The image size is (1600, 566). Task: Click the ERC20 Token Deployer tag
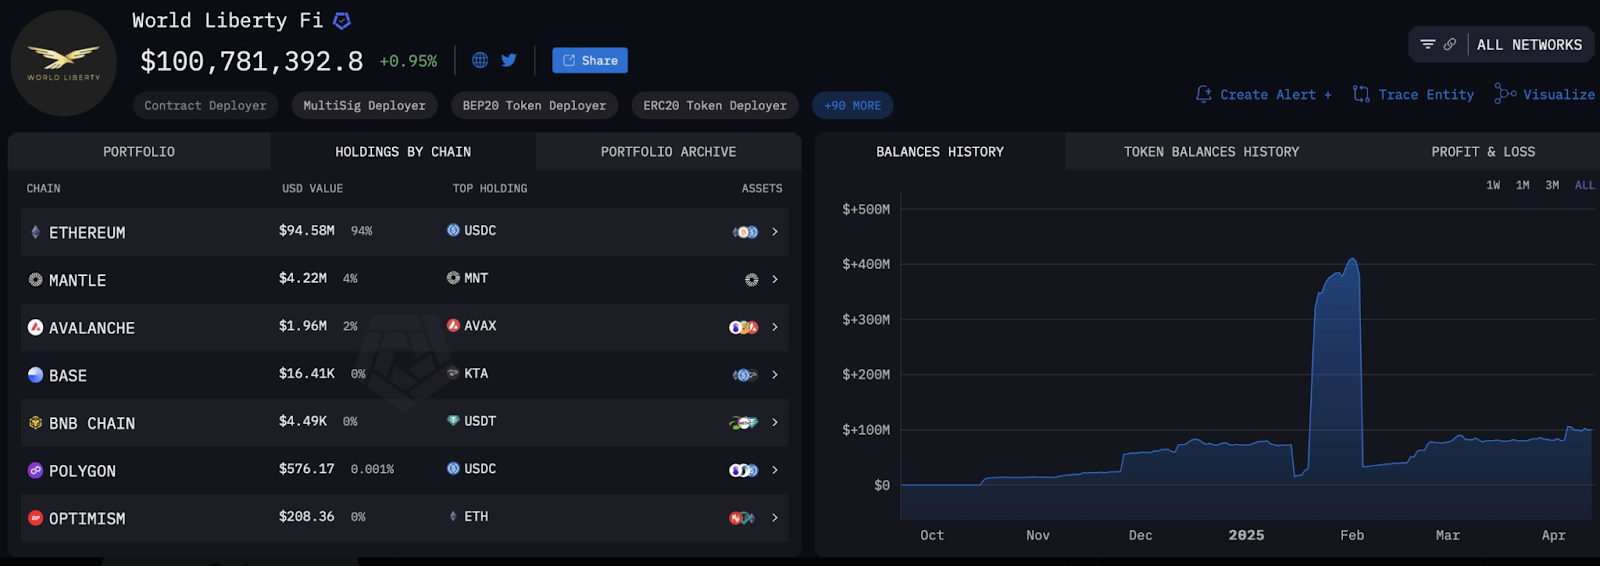(715, 105)
